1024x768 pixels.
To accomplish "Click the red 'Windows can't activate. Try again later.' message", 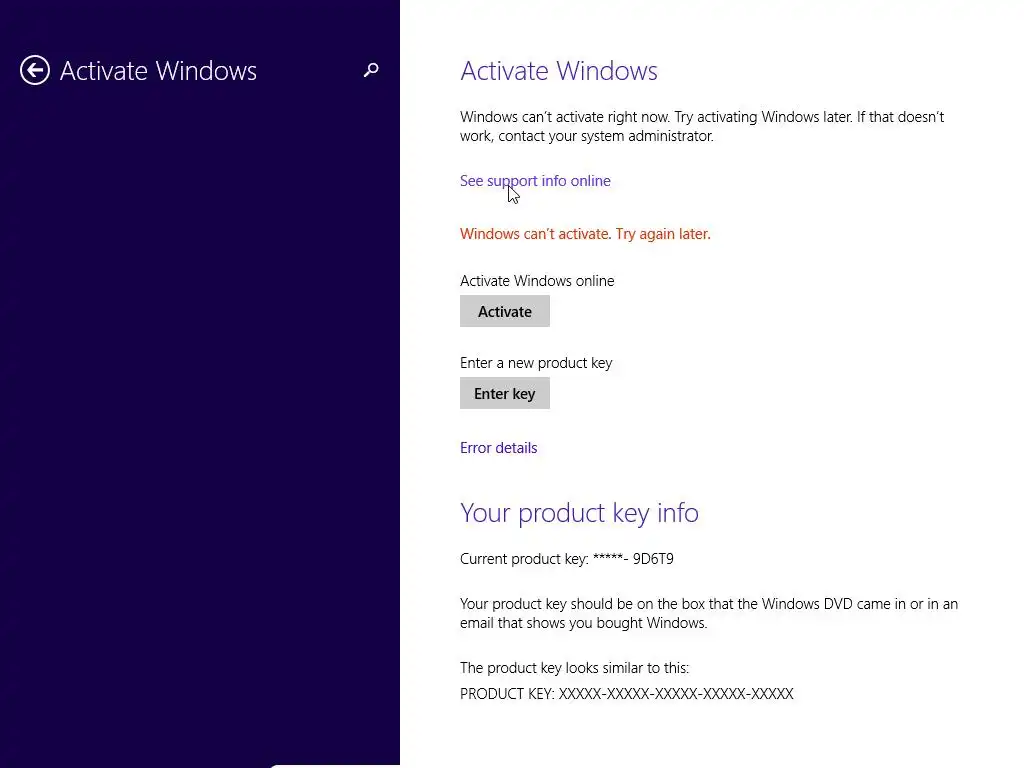I will pos(585,234).
